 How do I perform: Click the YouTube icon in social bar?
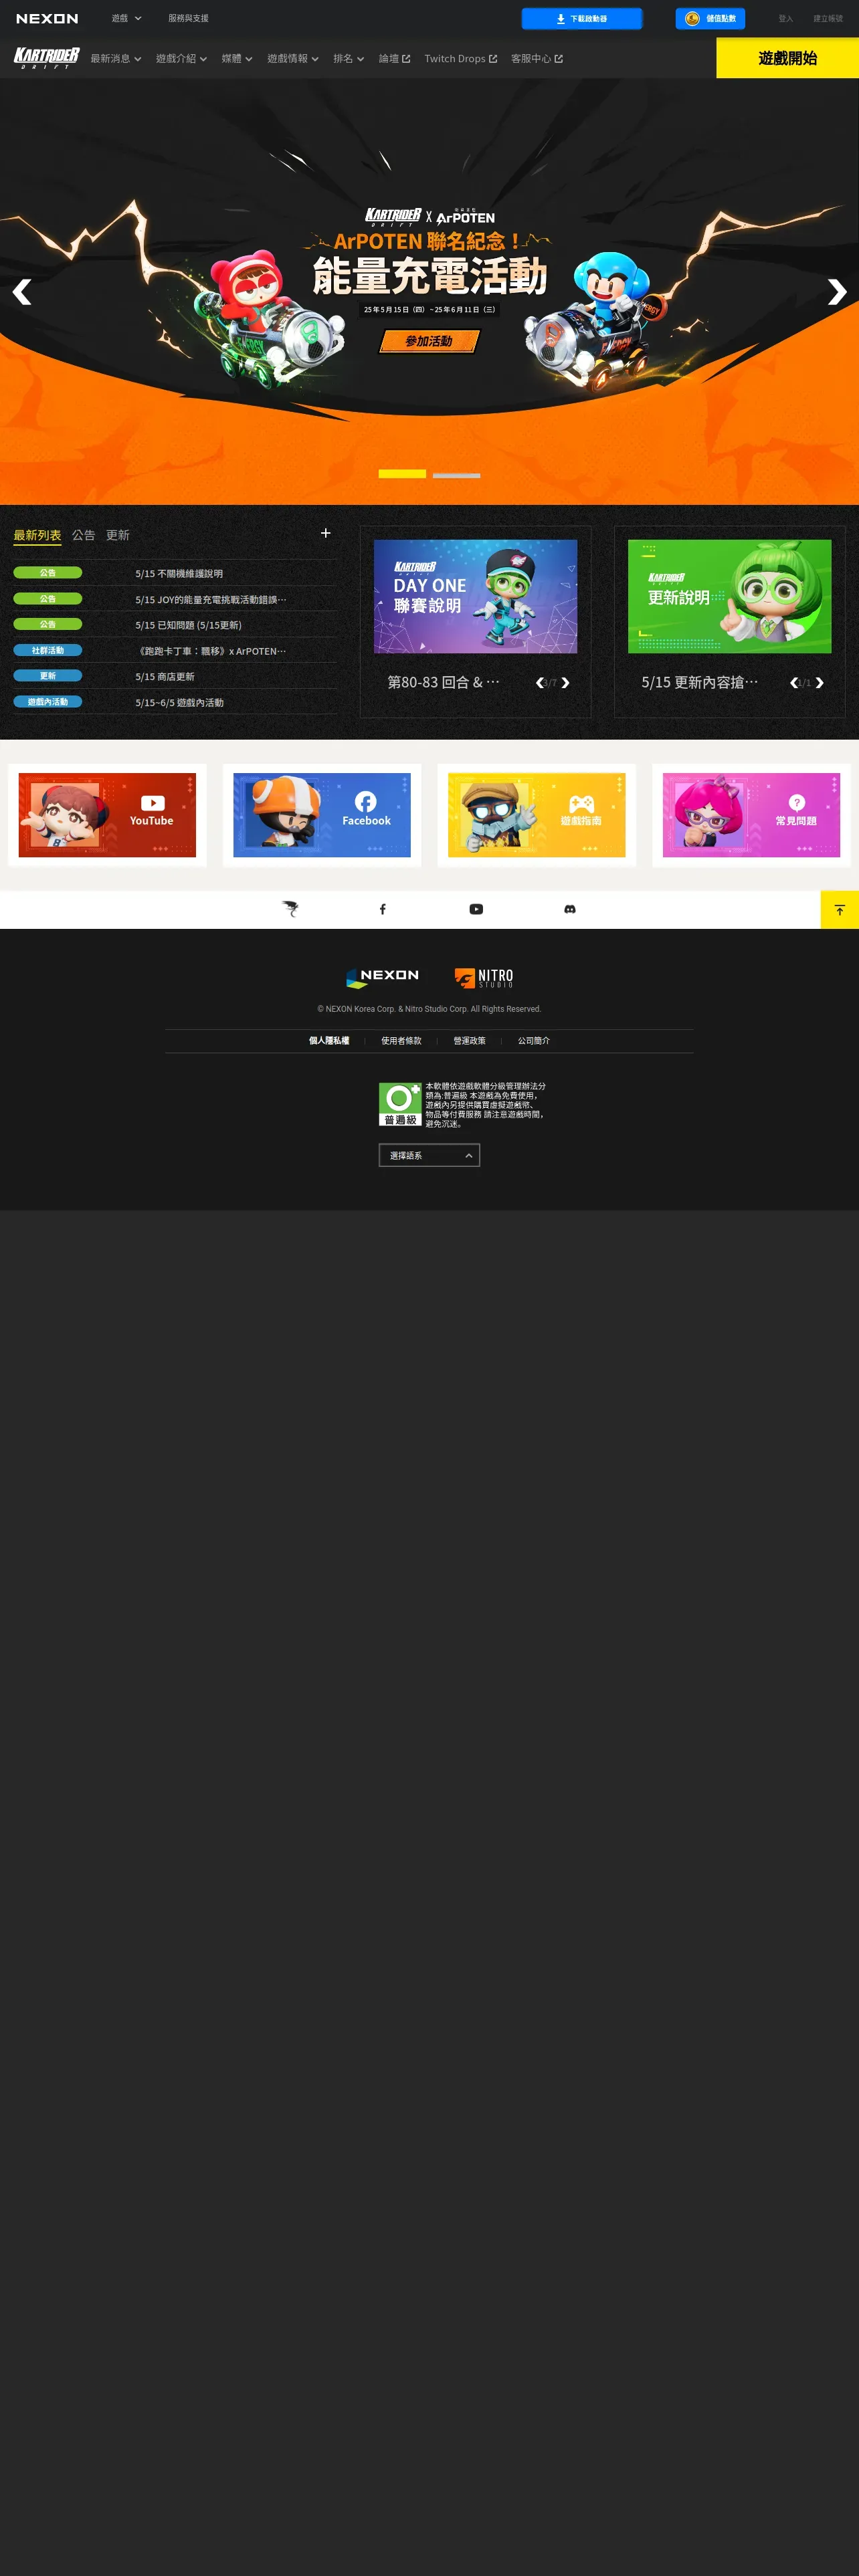coord(476,909)
